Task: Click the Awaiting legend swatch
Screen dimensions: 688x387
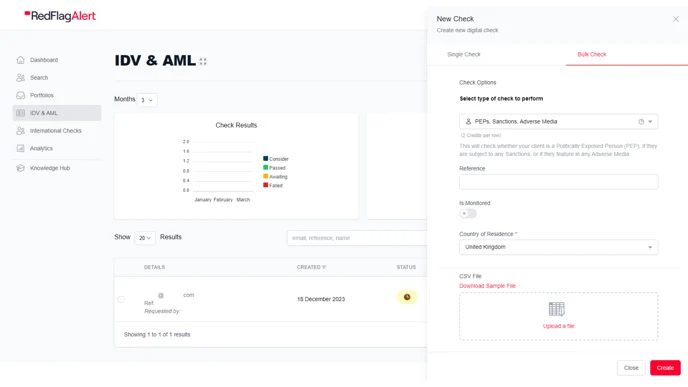Action: coord(265,176)
